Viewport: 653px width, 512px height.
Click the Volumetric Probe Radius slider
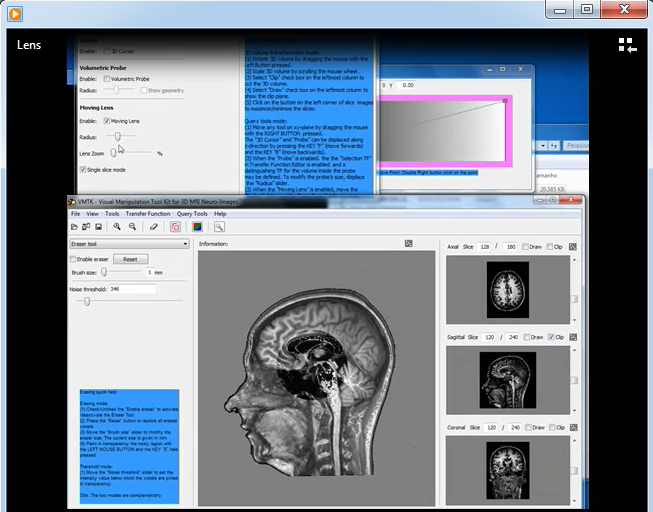(x=117, y=90)
